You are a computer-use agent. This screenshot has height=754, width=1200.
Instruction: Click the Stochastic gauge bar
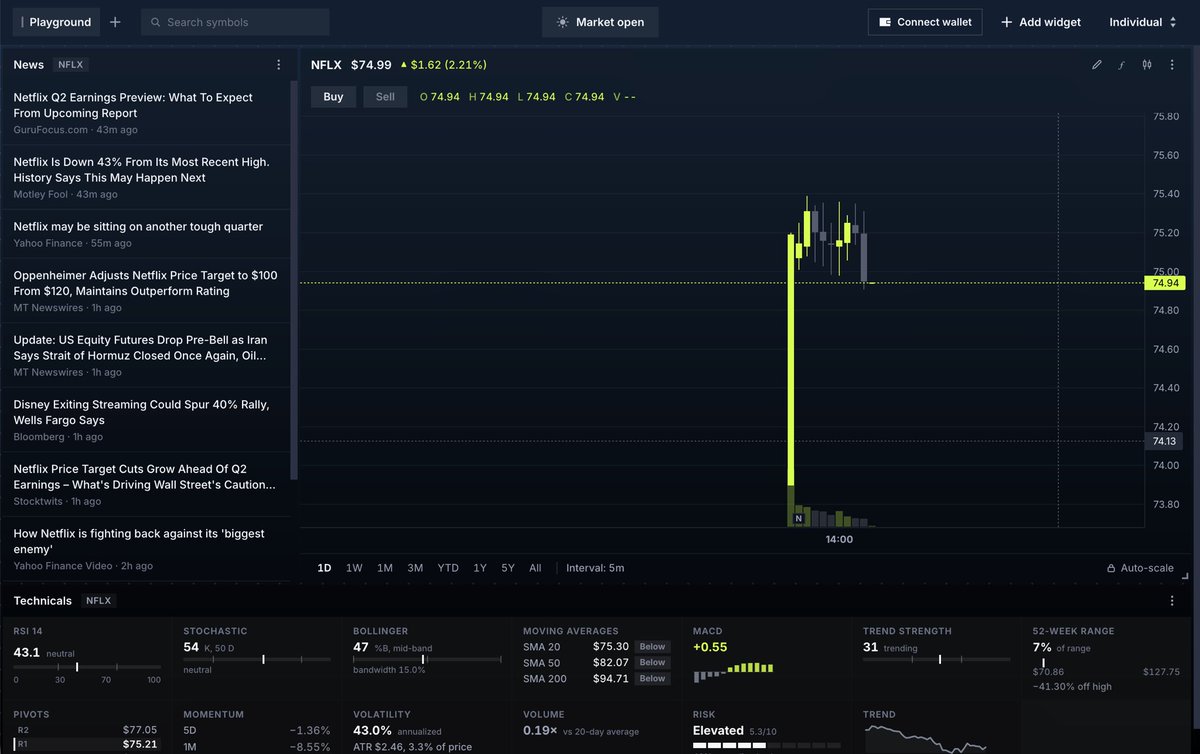(257, 659)
